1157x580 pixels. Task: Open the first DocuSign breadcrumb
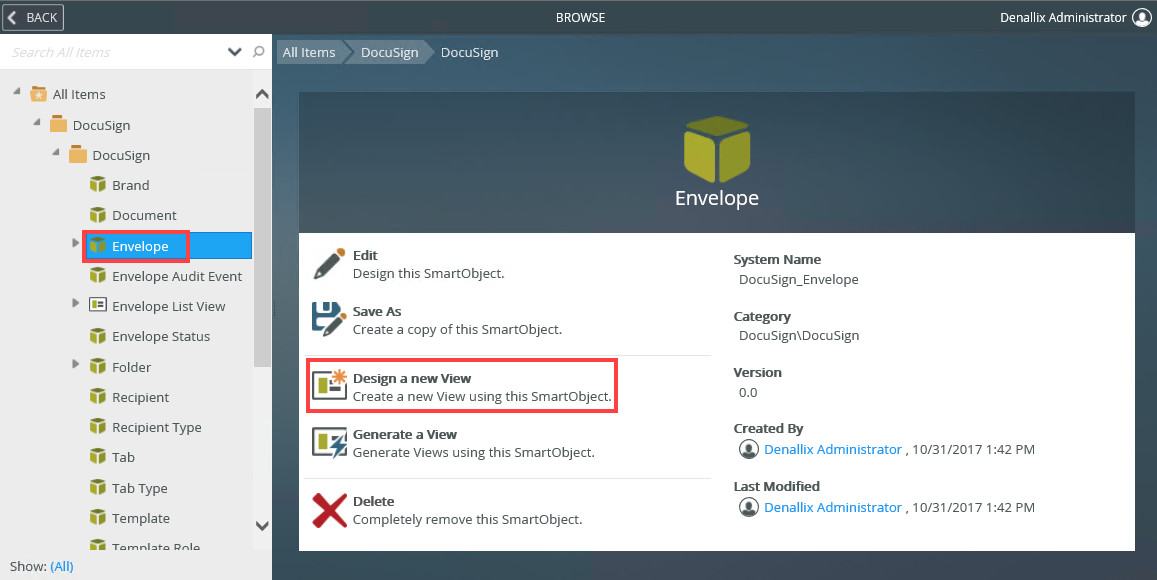[389, 52]
